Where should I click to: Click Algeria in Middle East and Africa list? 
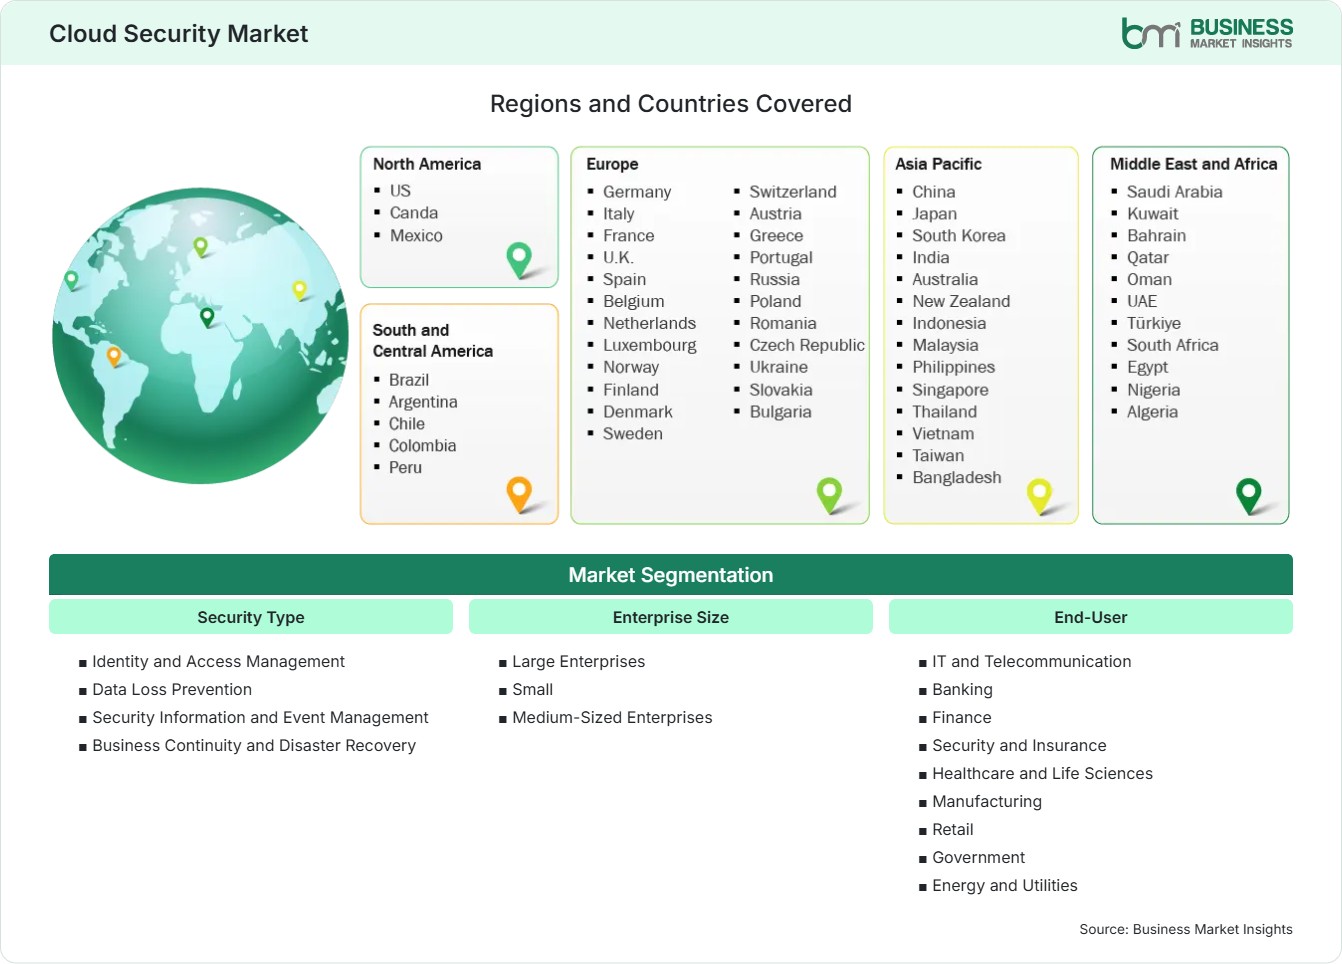[1152, 412]
